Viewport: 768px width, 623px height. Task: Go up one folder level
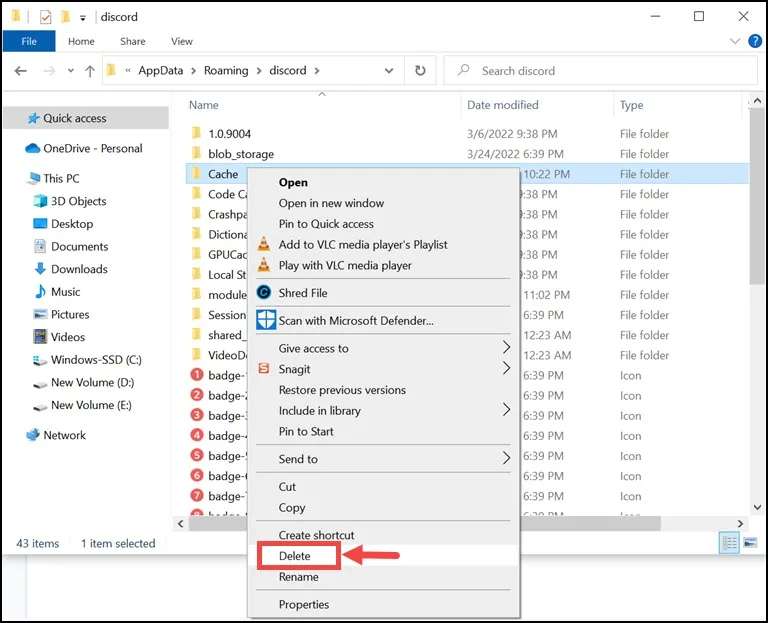point(90,71)
